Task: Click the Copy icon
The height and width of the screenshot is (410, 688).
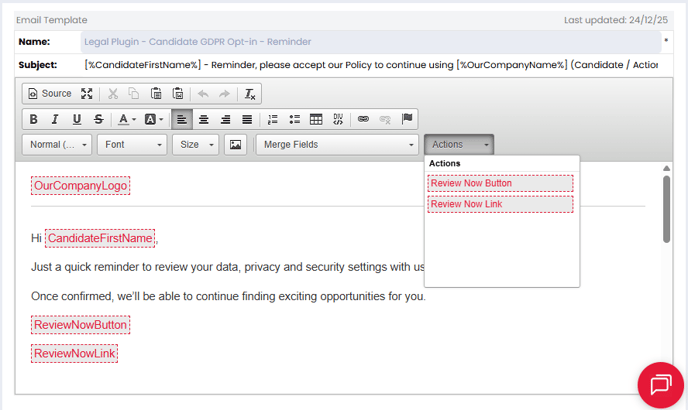Action: tap(134, 94)
